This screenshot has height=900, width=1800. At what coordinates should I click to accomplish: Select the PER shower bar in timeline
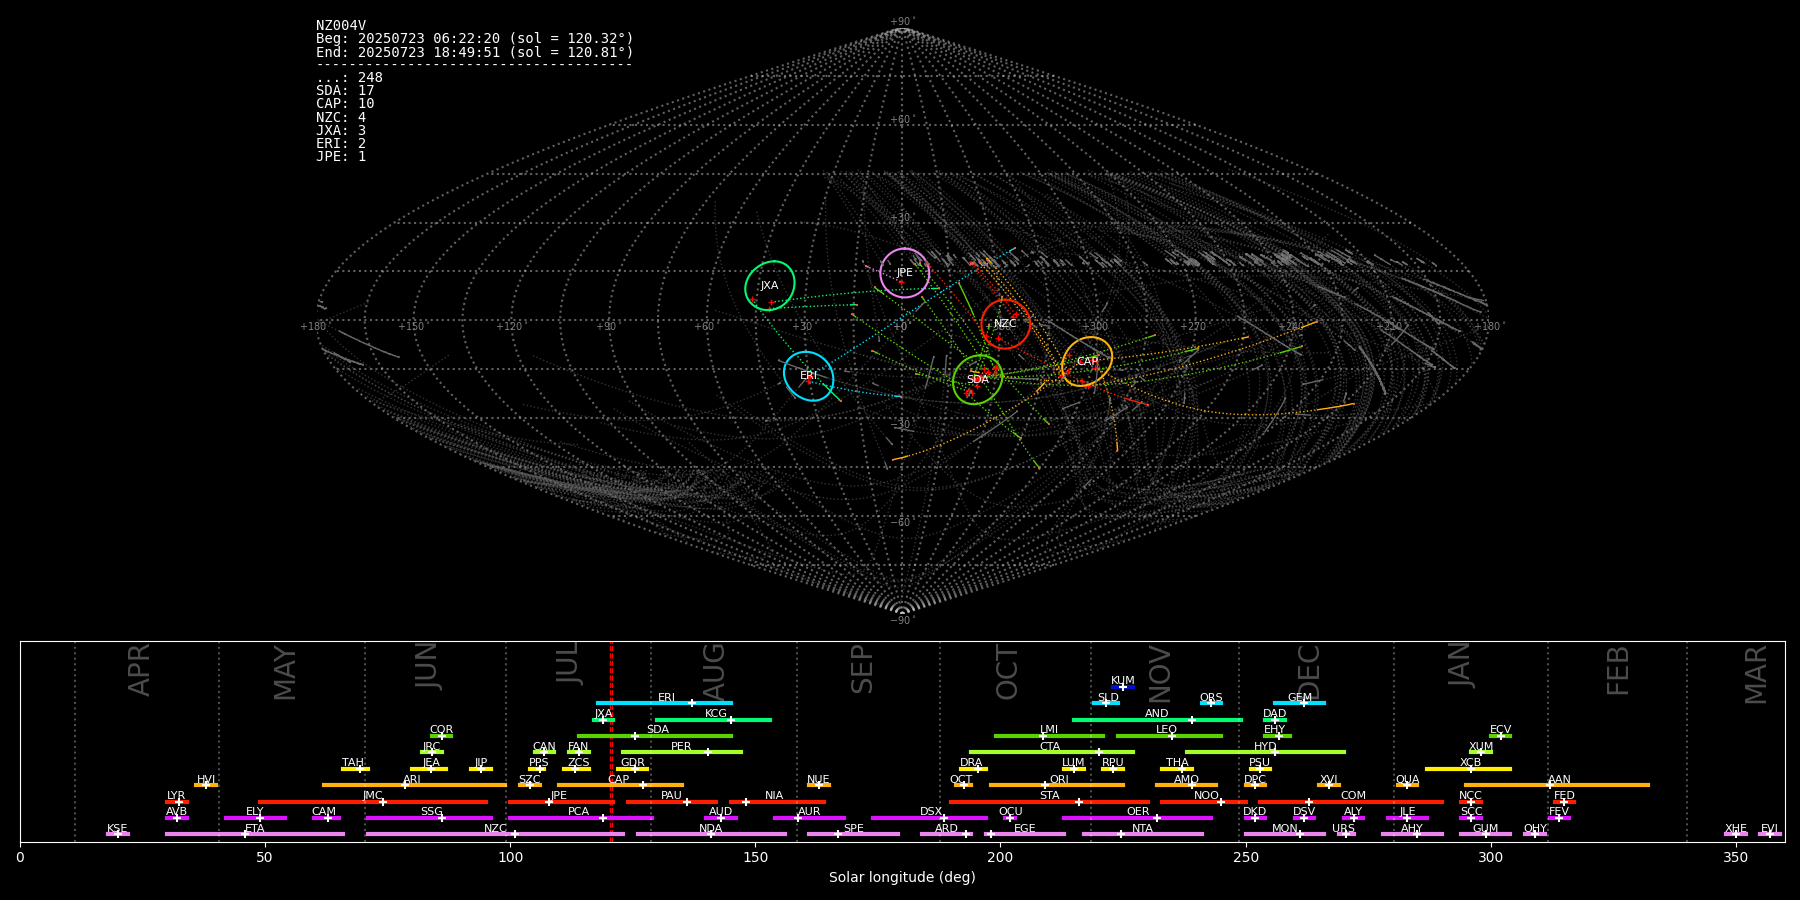[682, 752]
